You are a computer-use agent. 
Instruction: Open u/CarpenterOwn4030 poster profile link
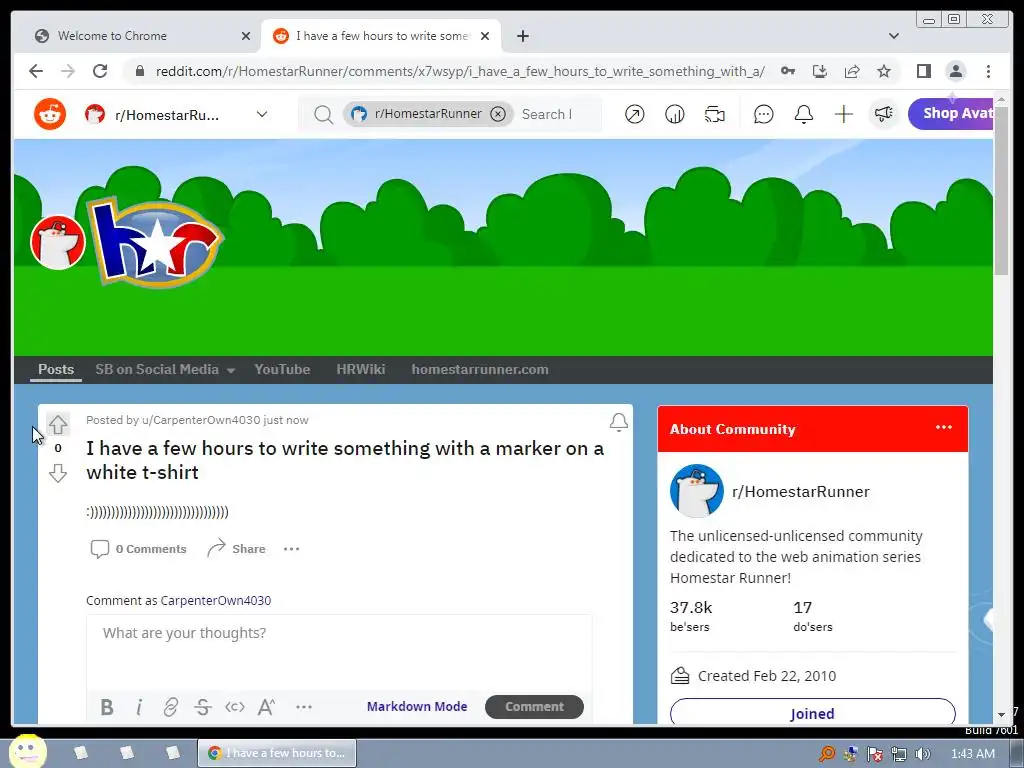point(201,420)
